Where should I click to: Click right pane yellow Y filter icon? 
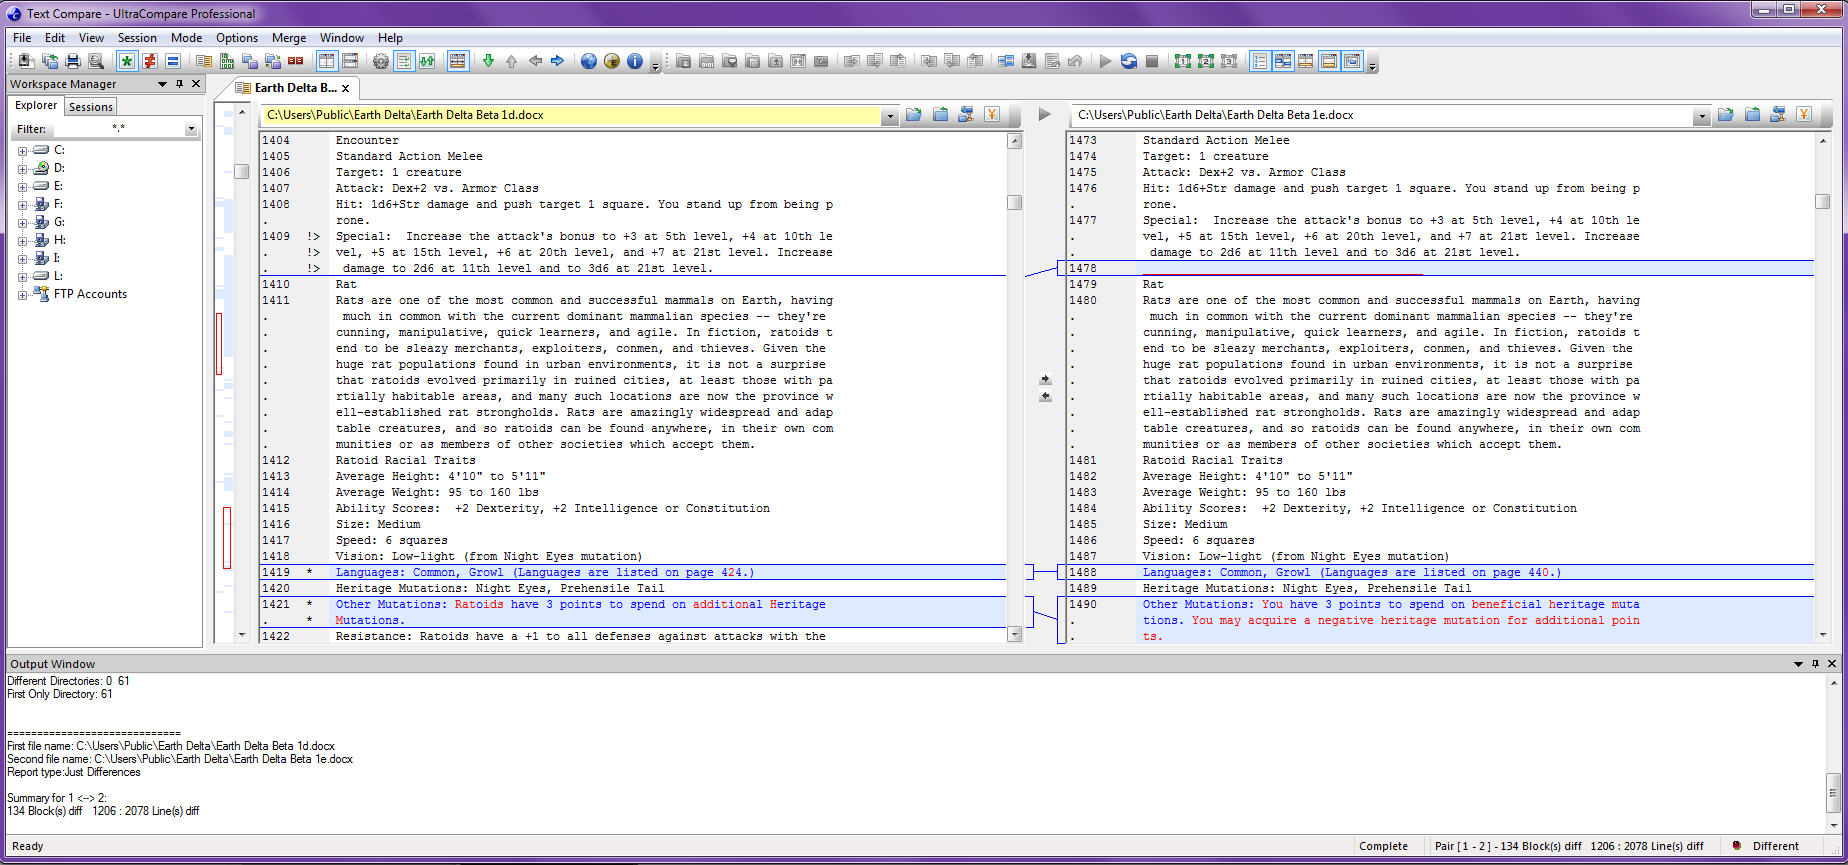pyautogui.click(x=1804, y=115)
